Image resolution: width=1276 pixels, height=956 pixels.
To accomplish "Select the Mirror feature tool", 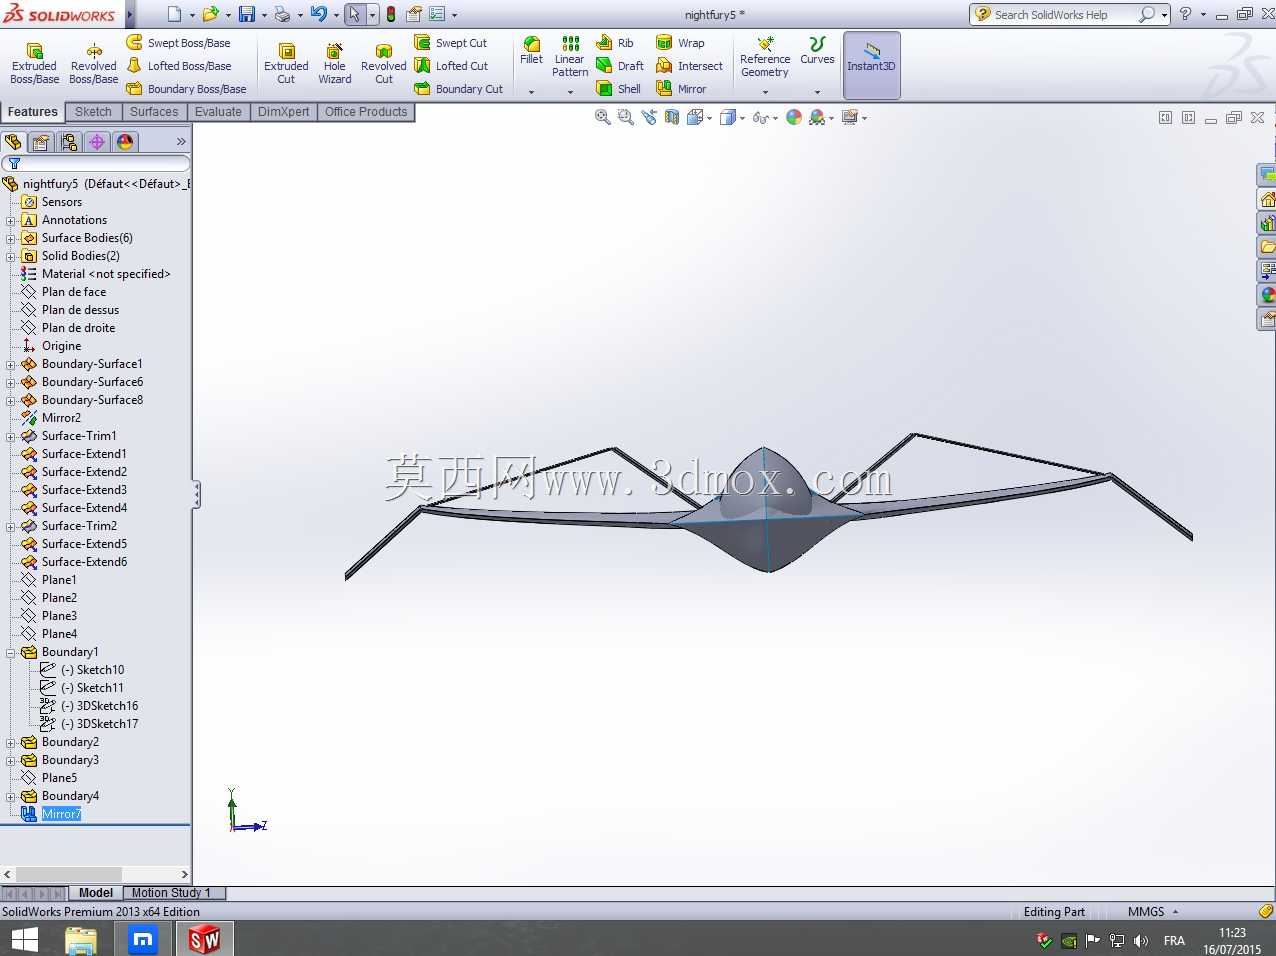I will (x=681, y=88).
